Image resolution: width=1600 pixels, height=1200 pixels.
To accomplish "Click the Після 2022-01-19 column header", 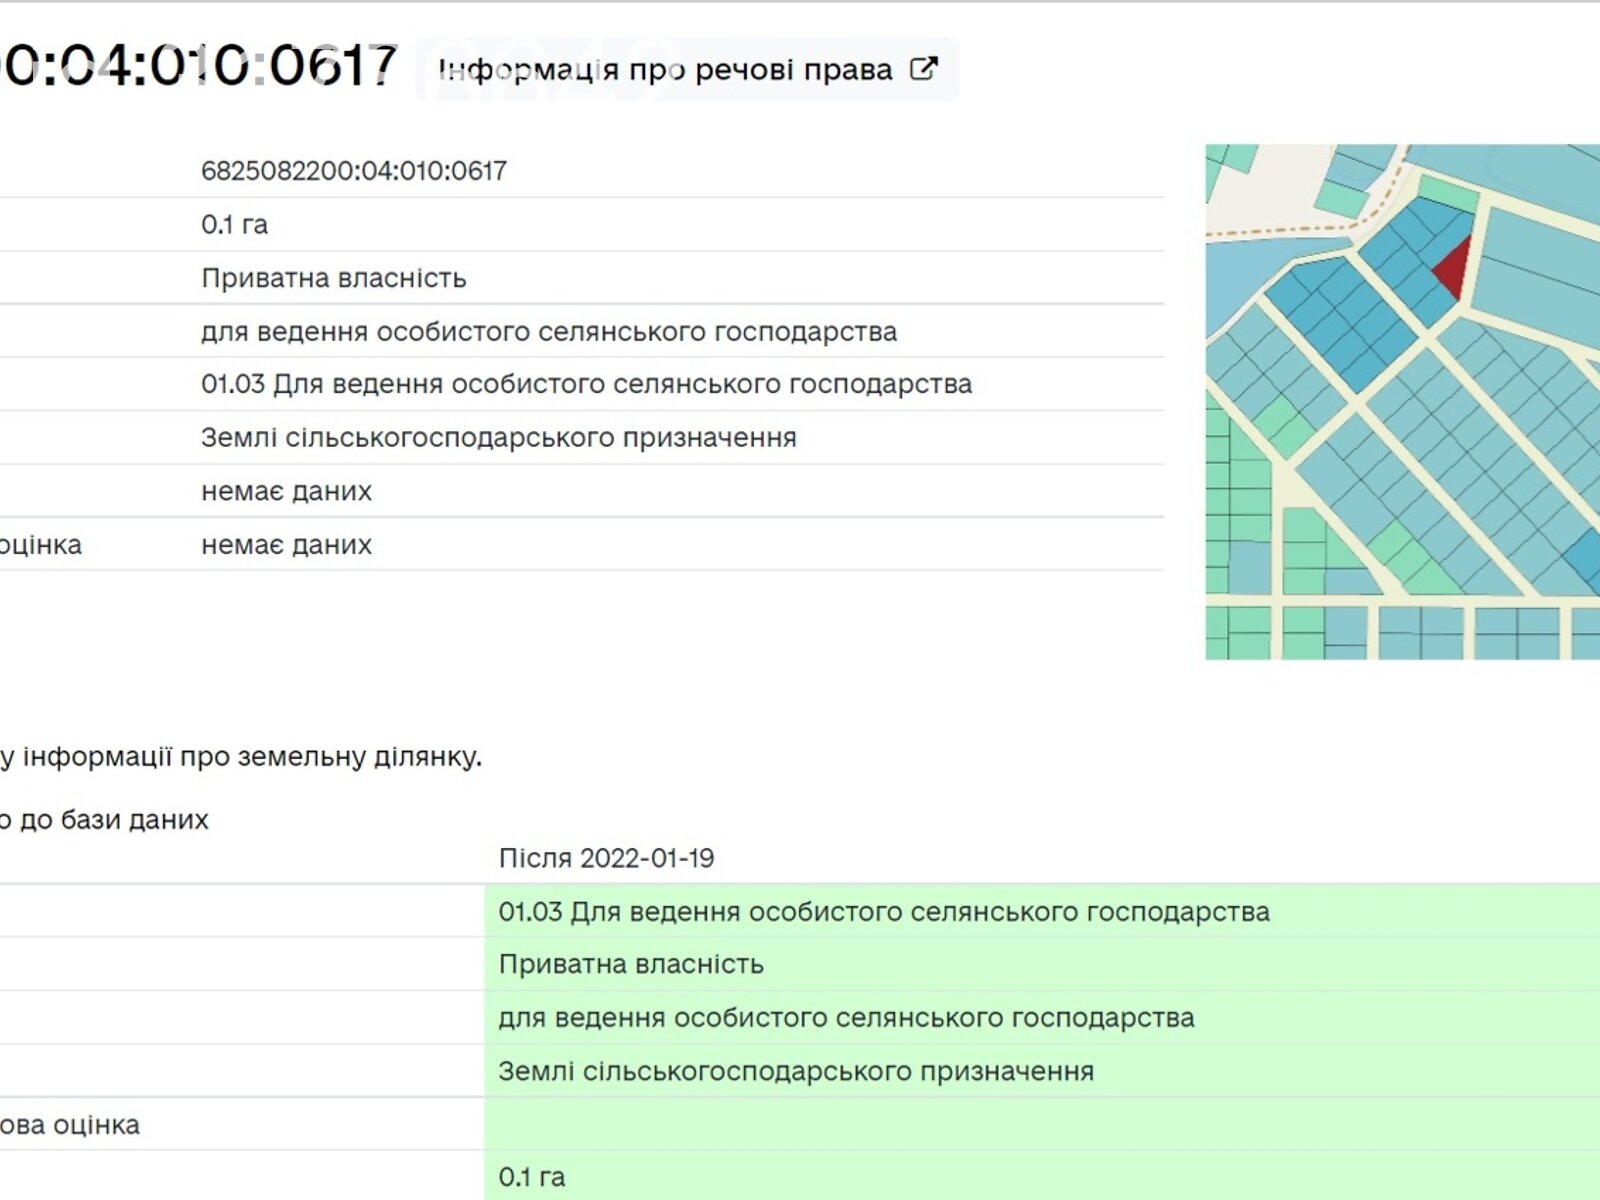I will tap(606, 858).
